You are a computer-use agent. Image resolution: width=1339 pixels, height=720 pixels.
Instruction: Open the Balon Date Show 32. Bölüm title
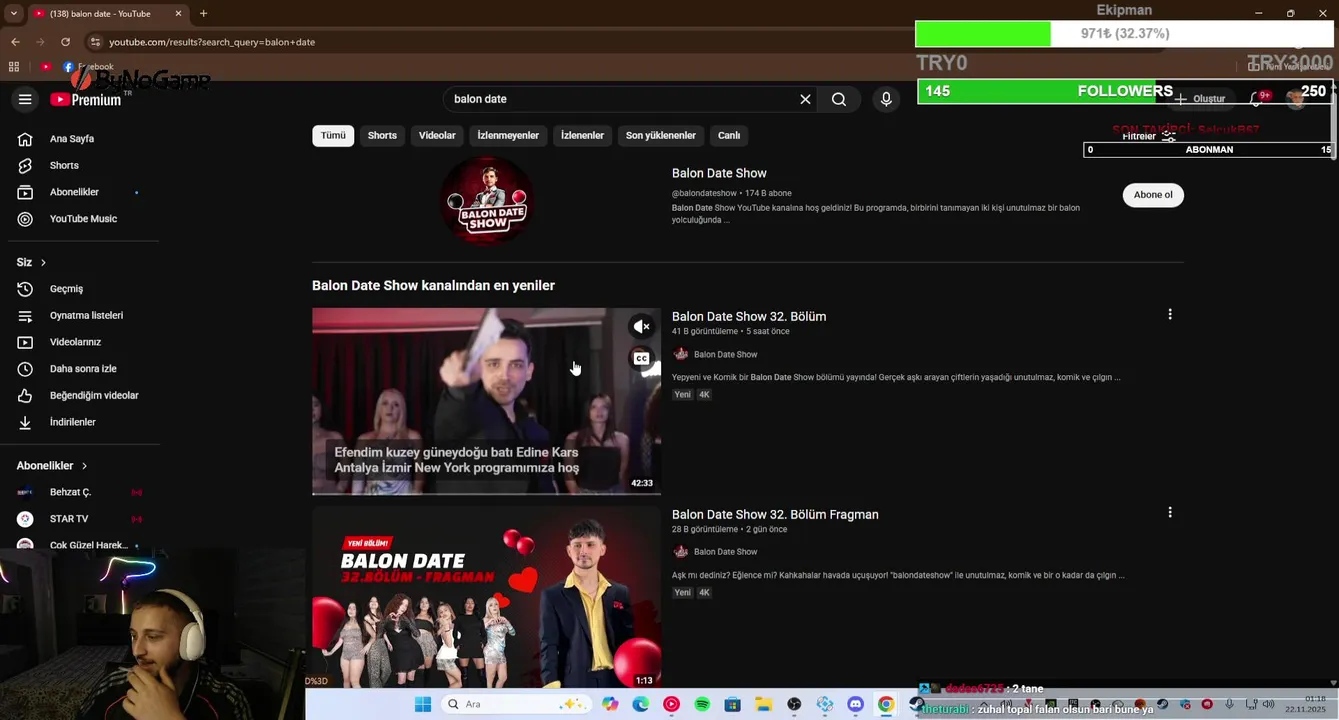point(749,316)
